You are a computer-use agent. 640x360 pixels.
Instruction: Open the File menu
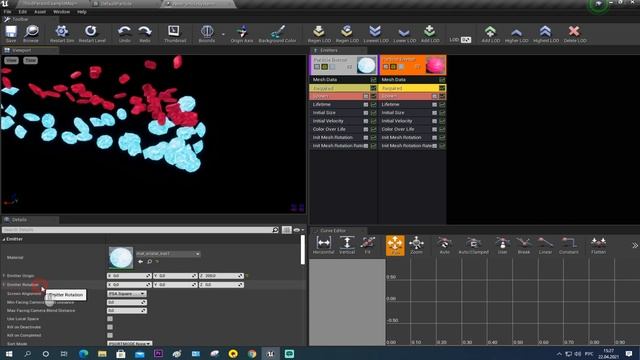[x=7, y=12]
